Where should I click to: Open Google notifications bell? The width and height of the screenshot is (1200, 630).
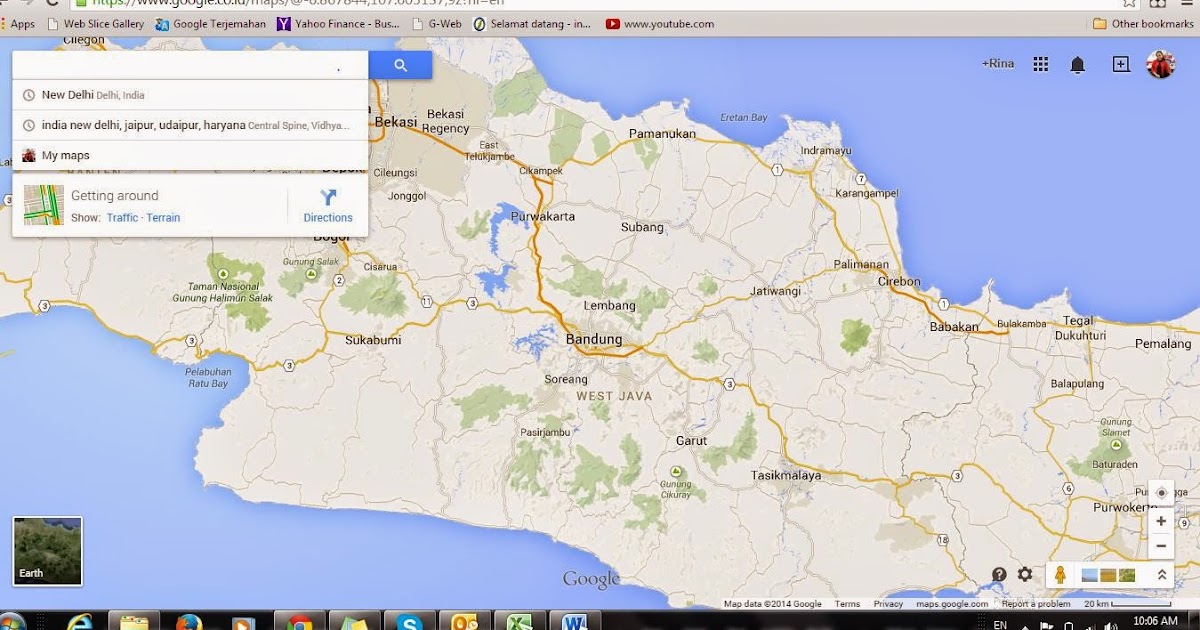pyautogui.click(x=1078, y=62)
